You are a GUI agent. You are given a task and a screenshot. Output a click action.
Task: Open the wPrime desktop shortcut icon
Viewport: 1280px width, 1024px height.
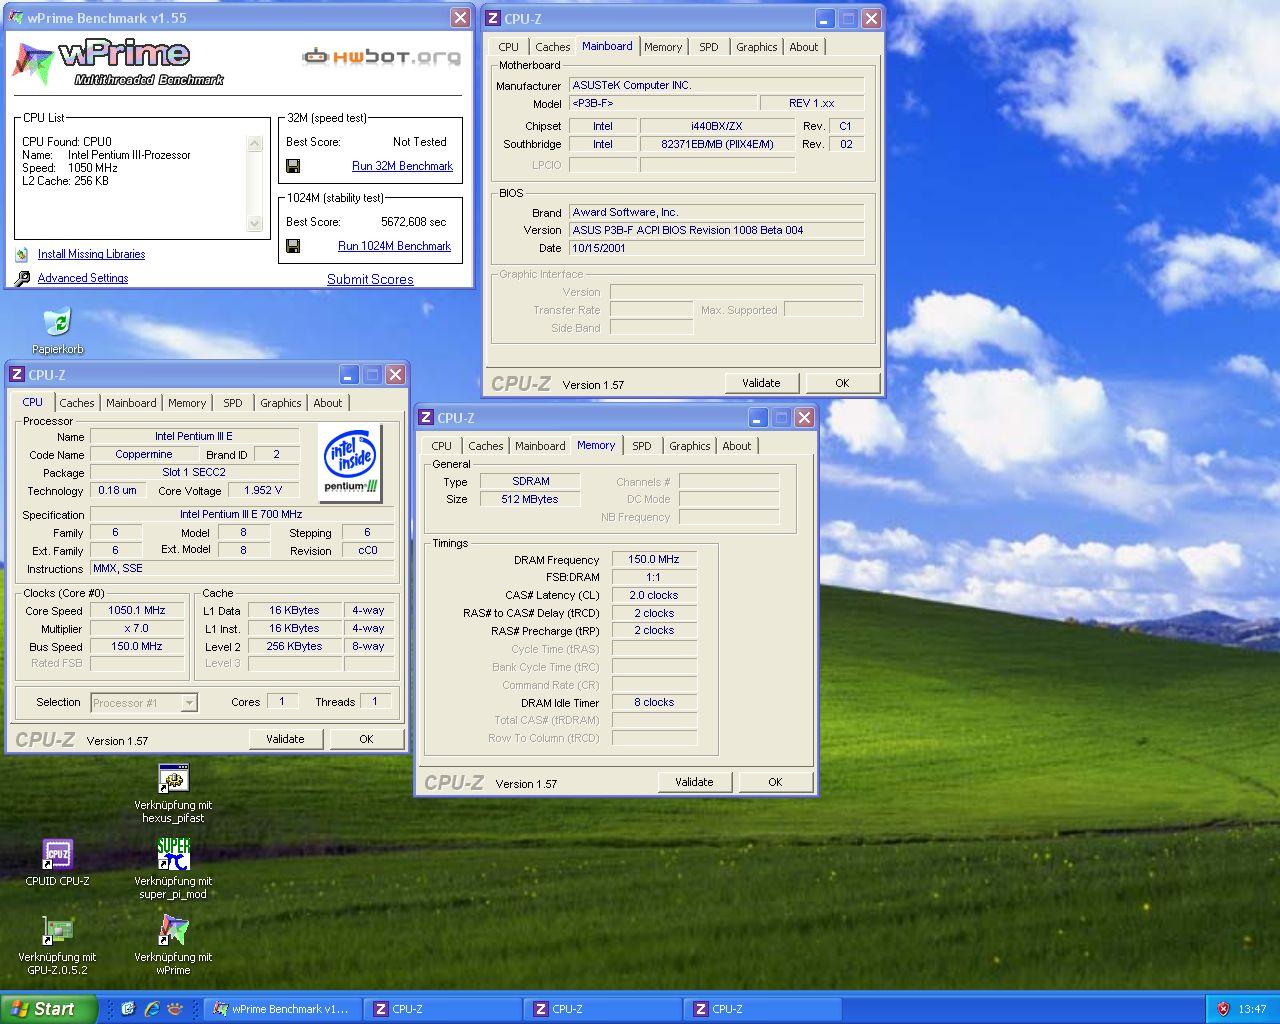tap(173, 931)
